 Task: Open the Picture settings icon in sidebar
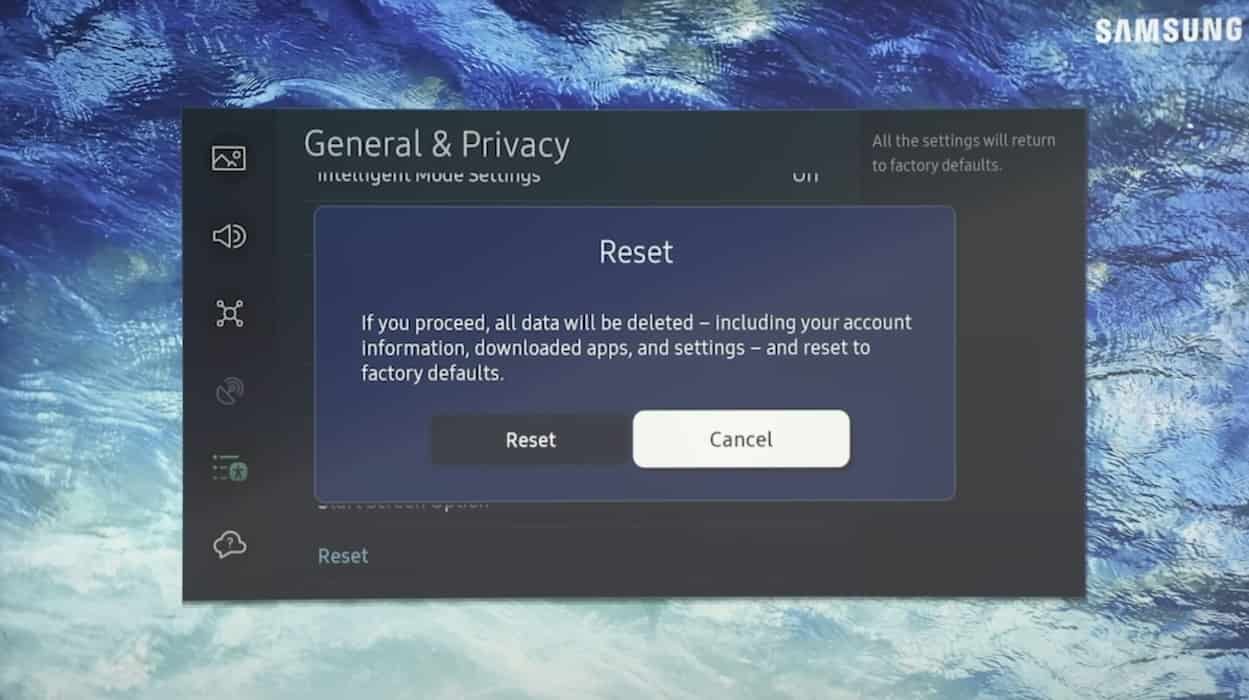point(229,158)
